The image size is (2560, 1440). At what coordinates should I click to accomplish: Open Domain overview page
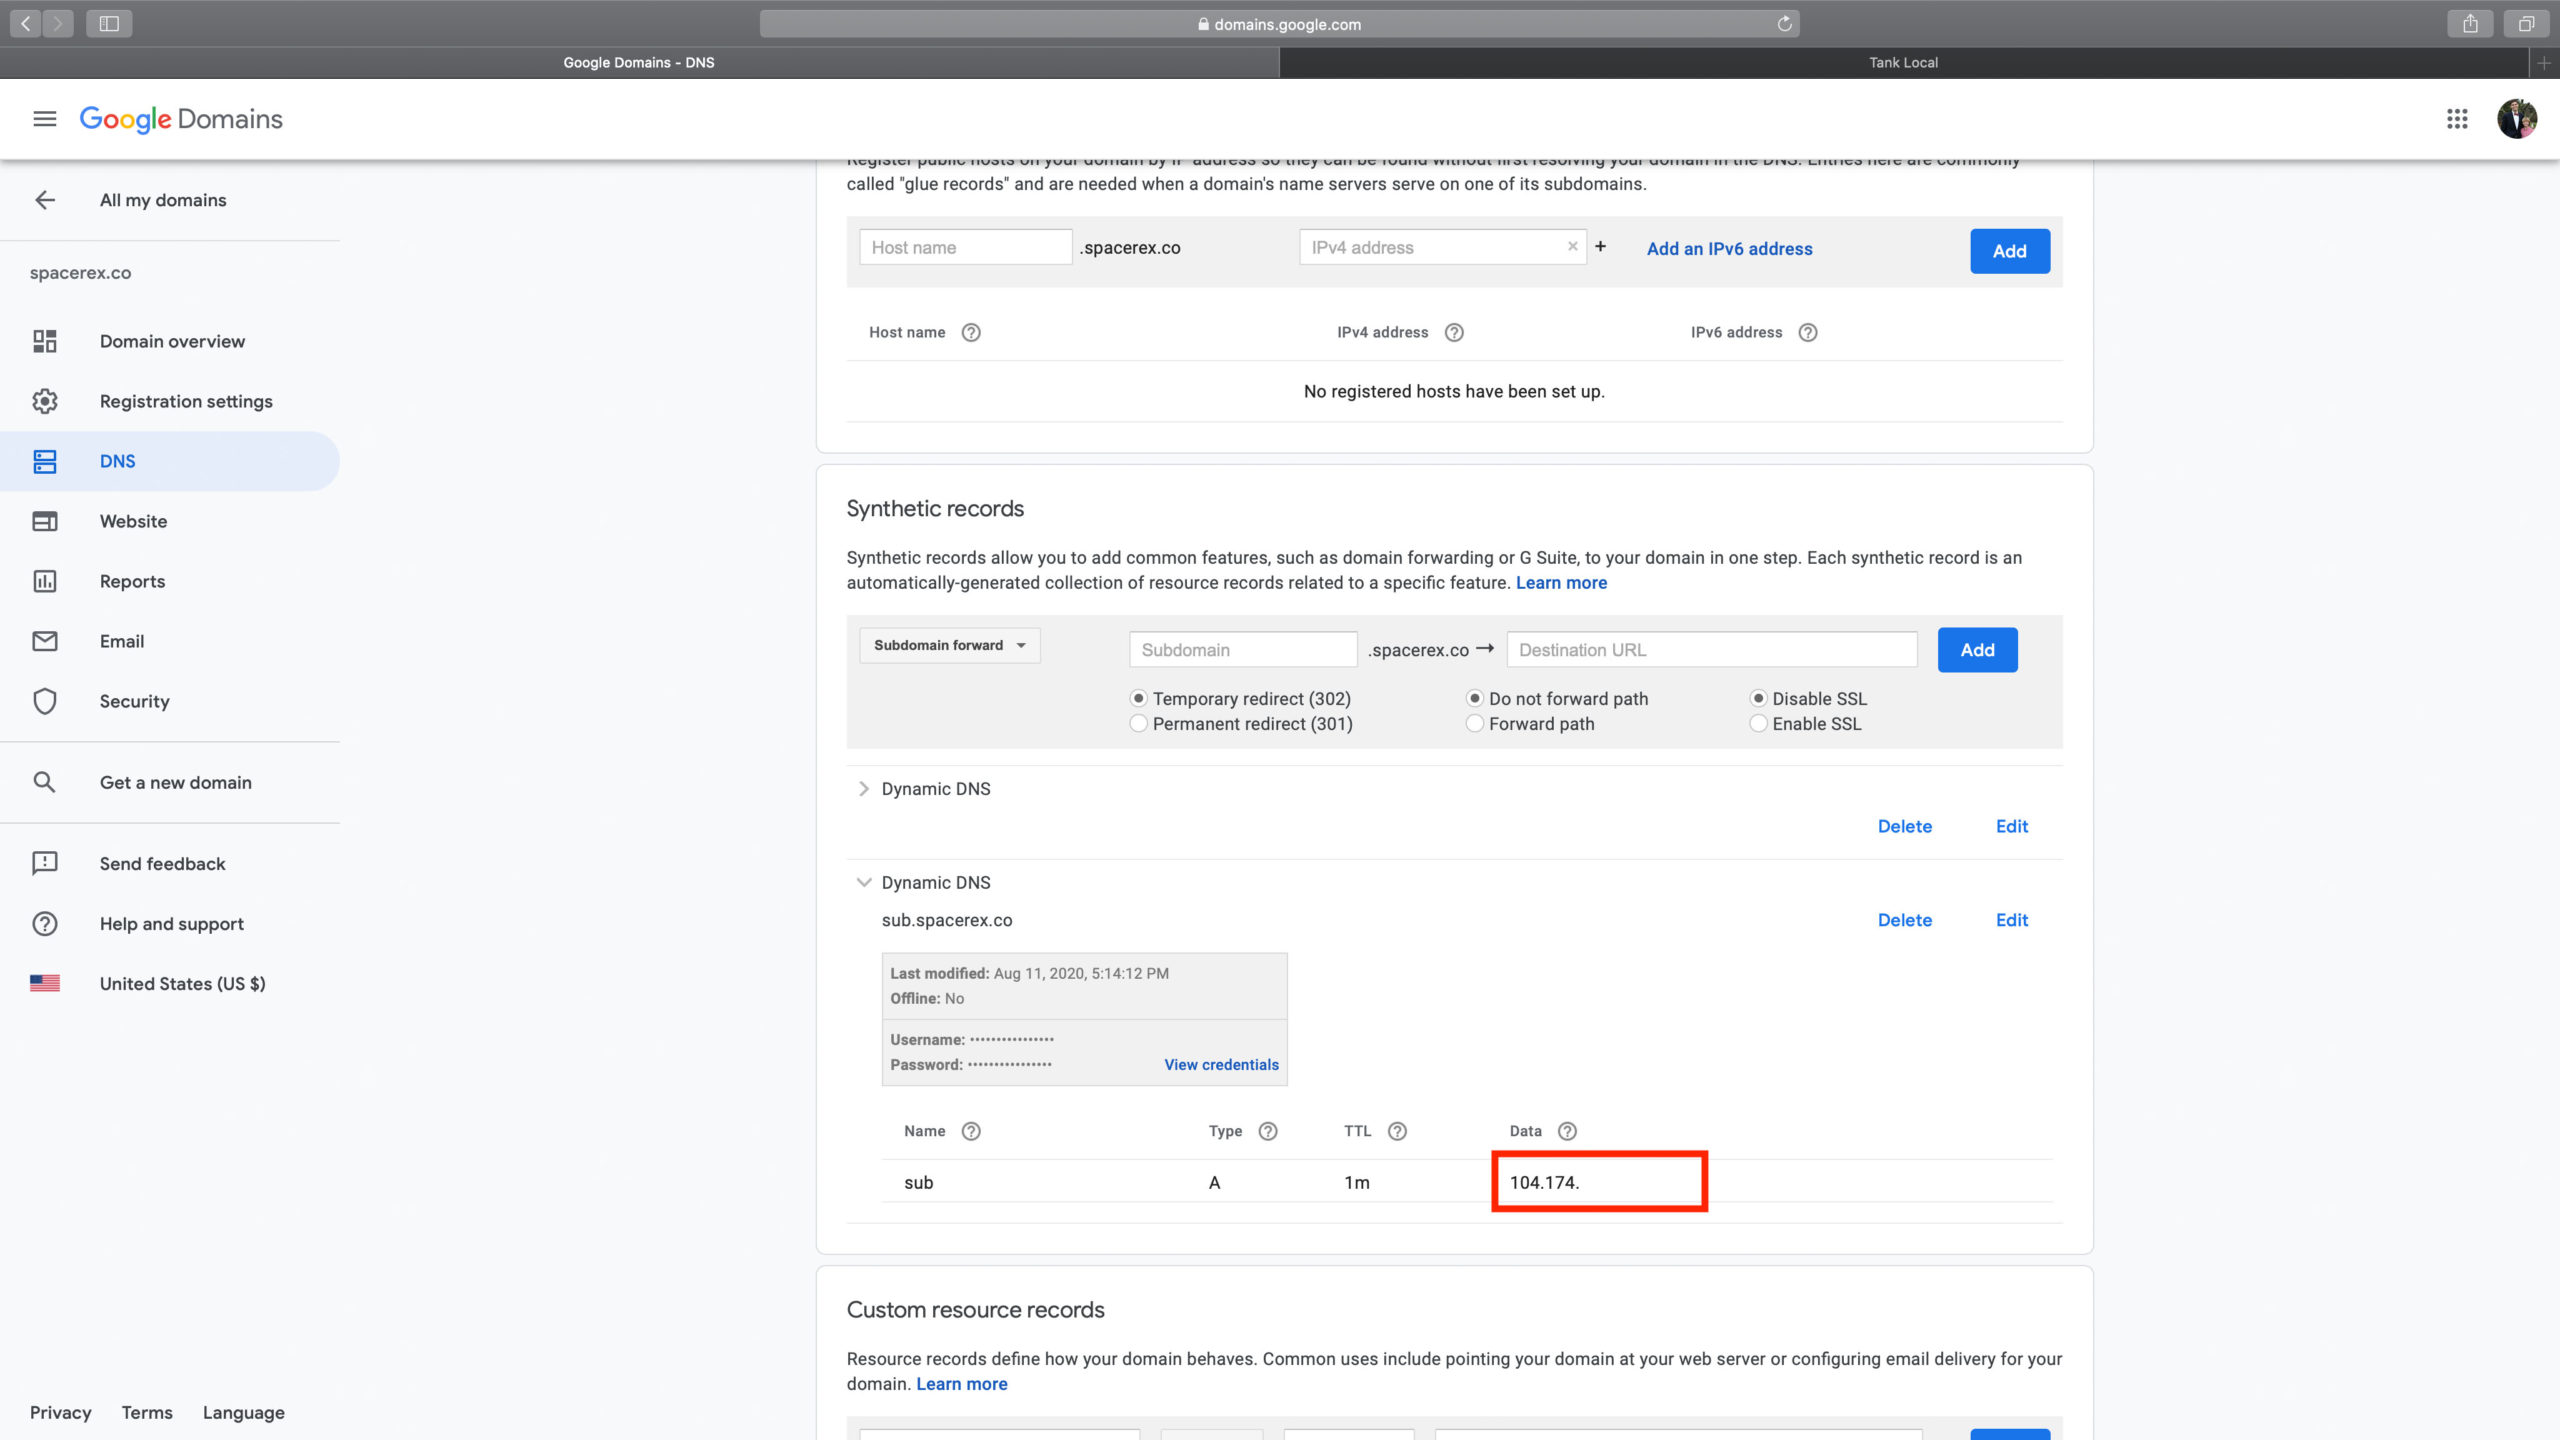[172, 341]
